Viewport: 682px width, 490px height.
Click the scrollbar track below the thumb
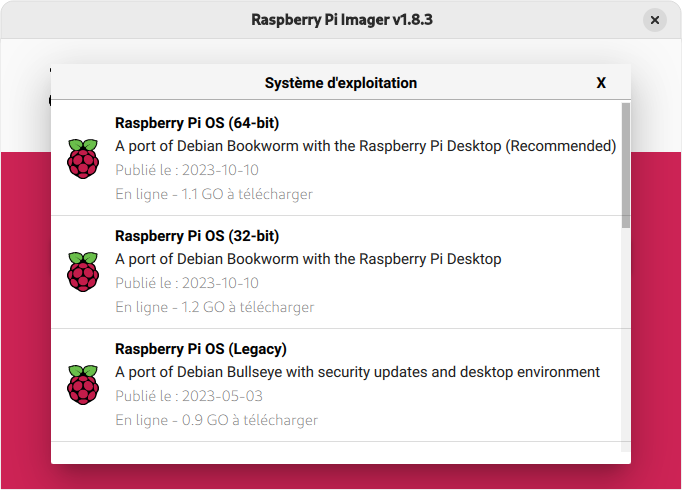coord(626,339)
